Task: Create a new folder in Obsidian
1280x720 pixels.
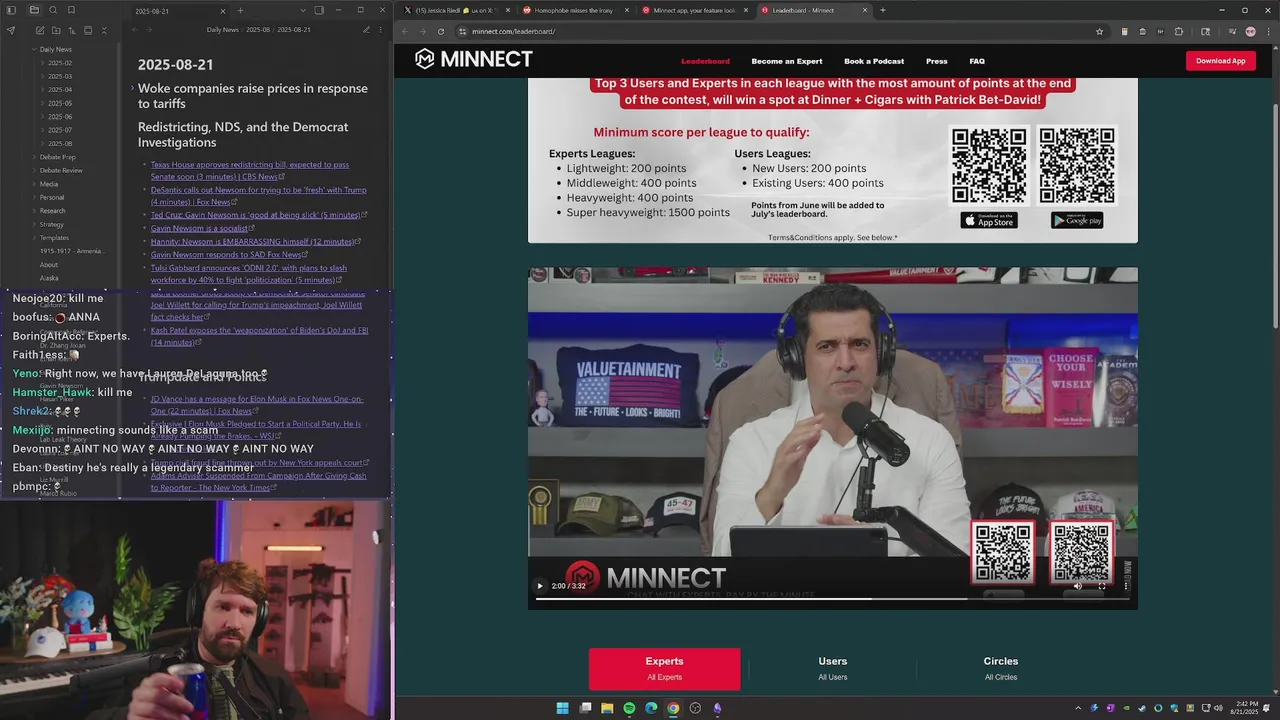Action: pos(56,30)
